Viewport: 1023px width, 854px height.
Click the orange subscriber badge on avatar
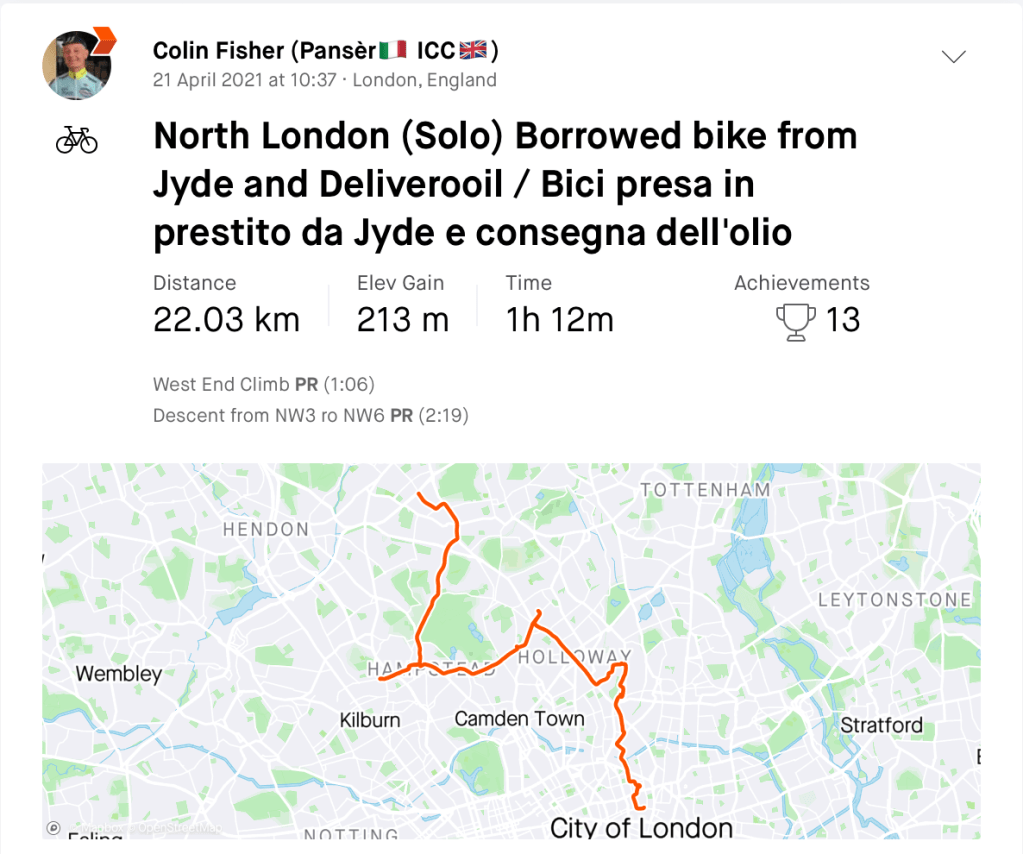click(x=102, y=41)
